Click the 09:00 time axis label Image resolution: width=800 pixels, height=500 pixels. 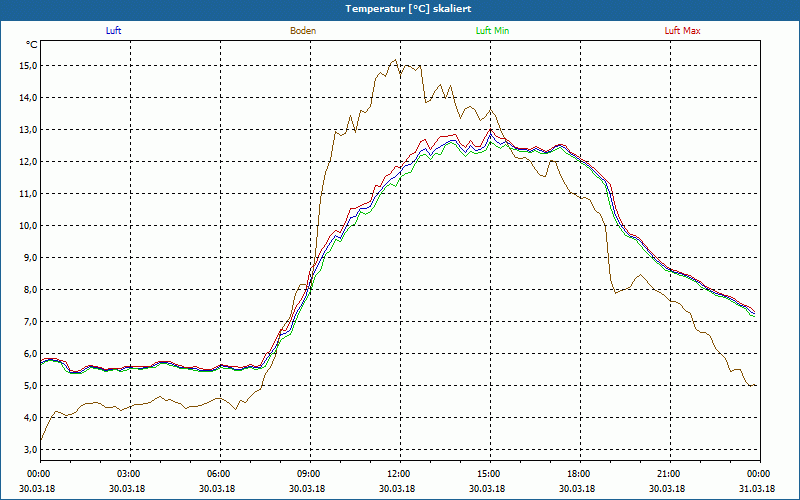310,474
